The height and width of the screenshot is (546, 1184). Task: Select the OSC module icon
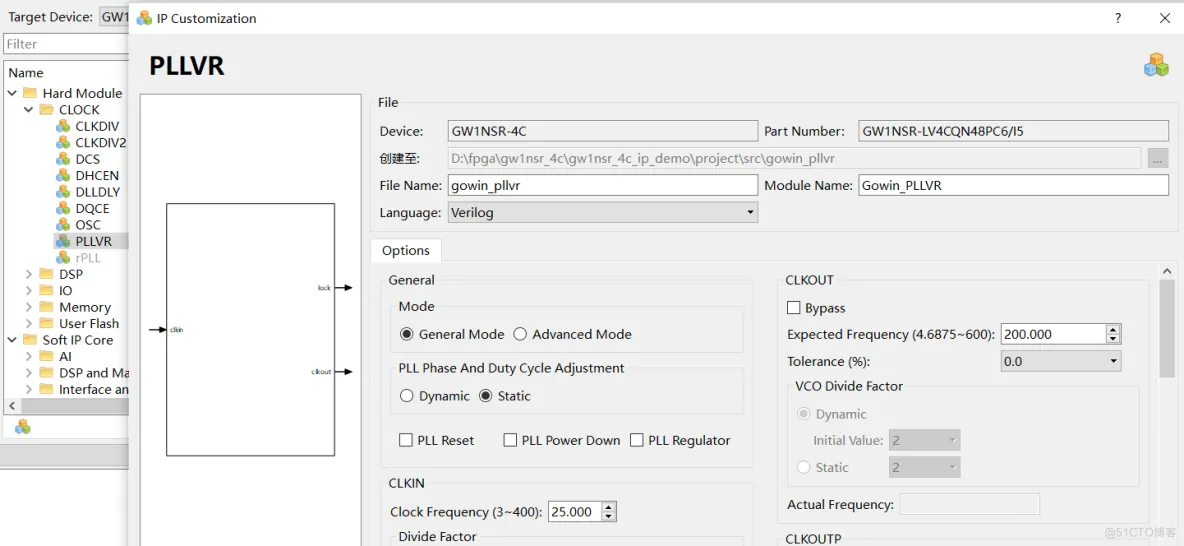coord(63,225)
